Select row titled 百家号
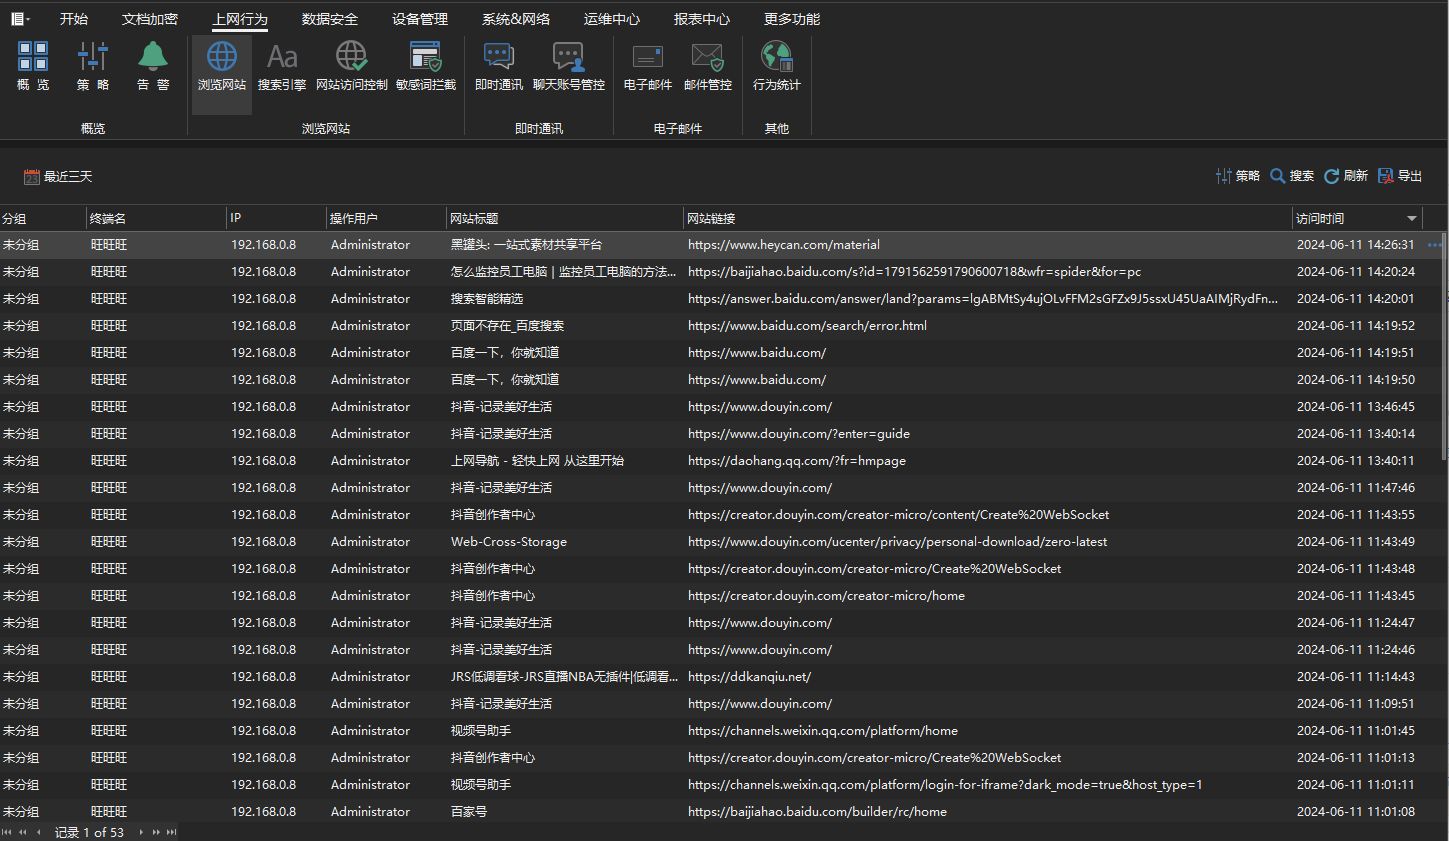The image size is (1449, 841). (720, 812)
